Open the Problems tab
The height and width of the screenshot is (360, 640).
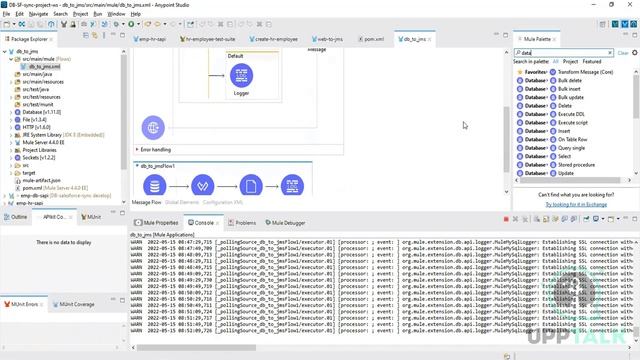point(242,223)
